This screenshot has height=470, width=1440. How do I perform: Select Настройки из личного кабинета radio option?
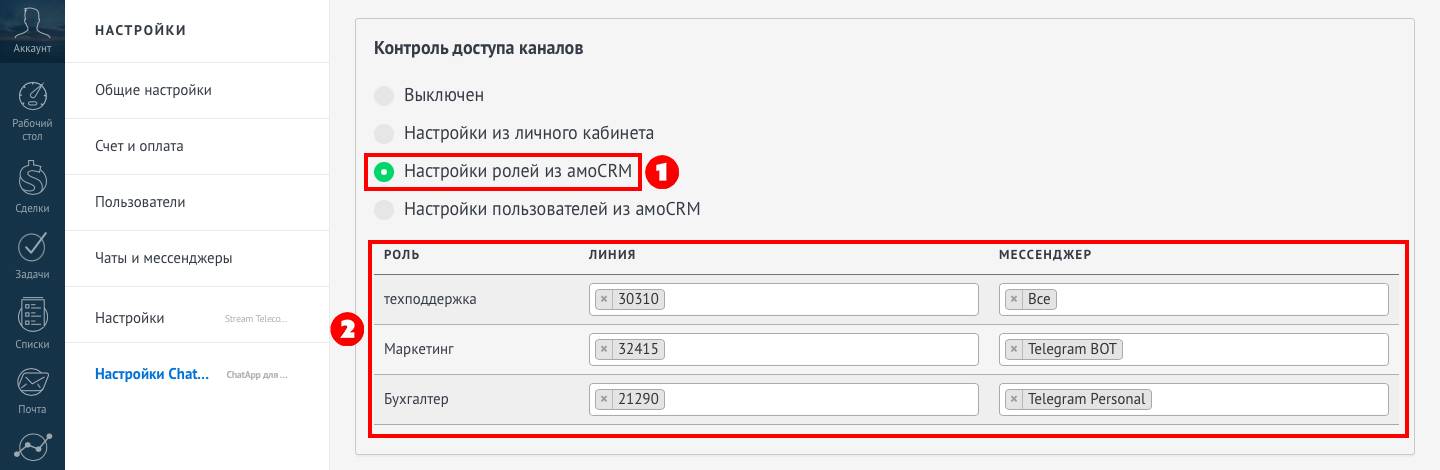coord(384,133)
